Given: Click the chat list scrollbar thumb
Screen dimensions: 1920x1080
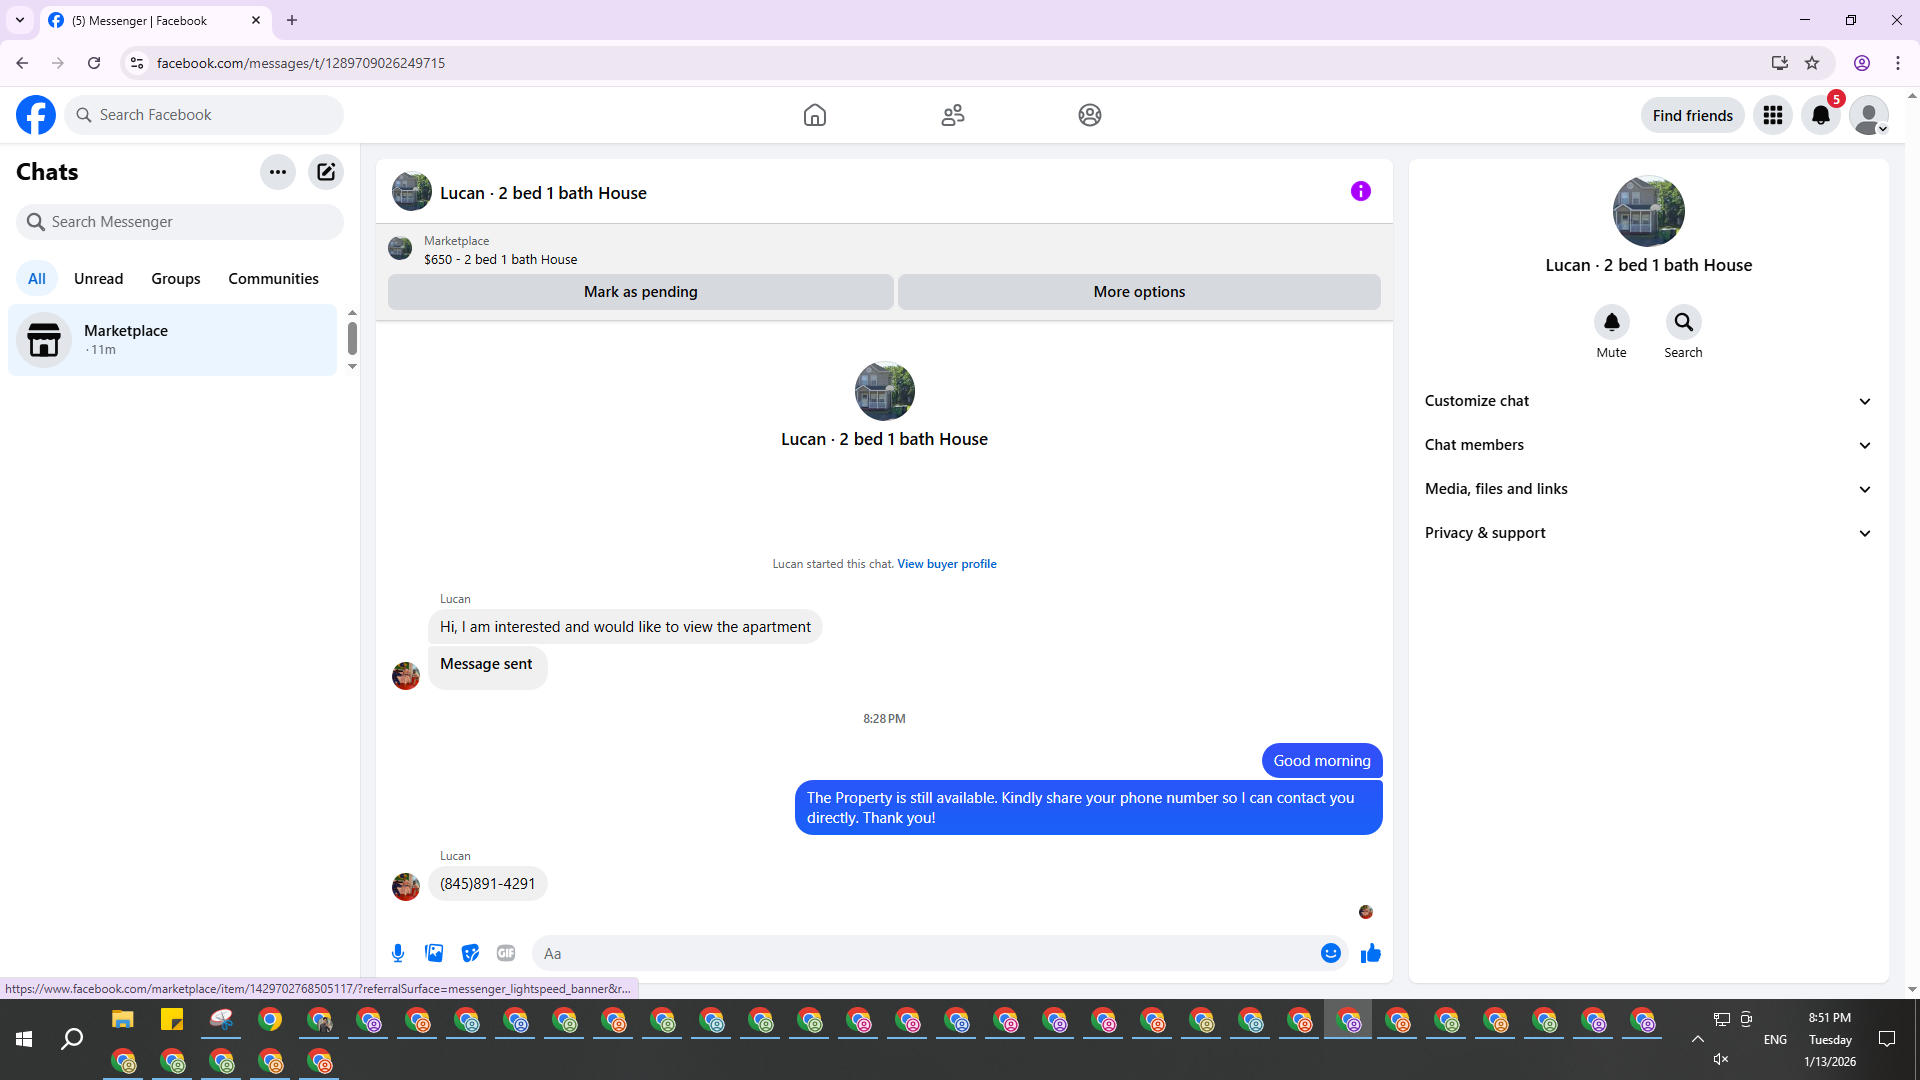Looking at the screenshot, I should [352, 338].
